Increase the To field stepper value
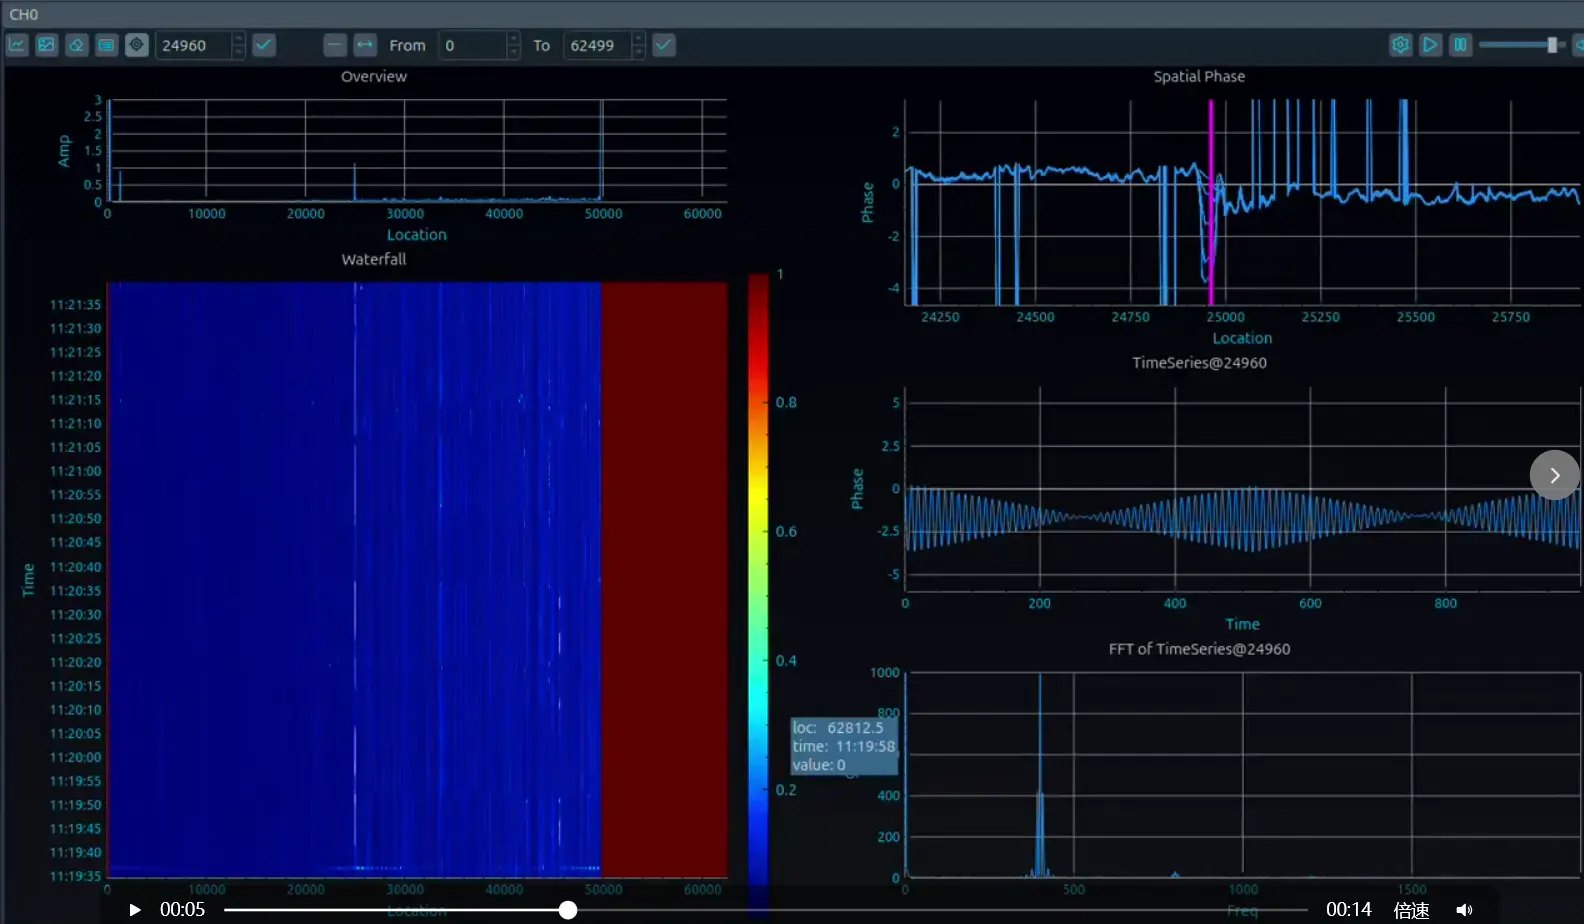The height and width of the screenshot is (924, 1584). tap(639, 39)
